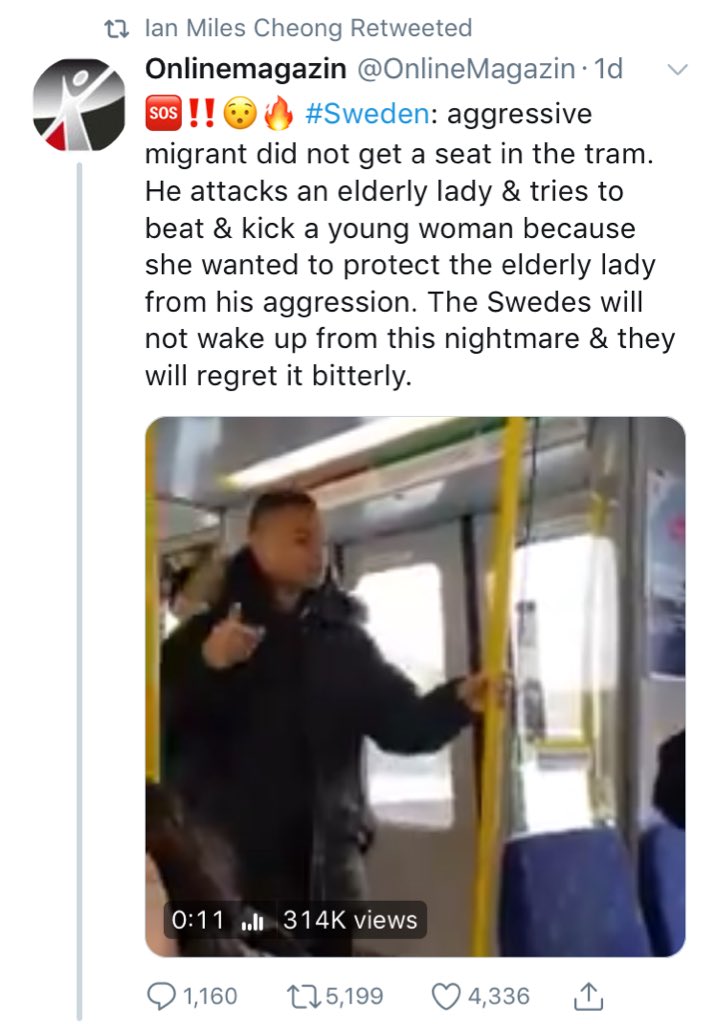Tap the share upload icon

(588, 996)
